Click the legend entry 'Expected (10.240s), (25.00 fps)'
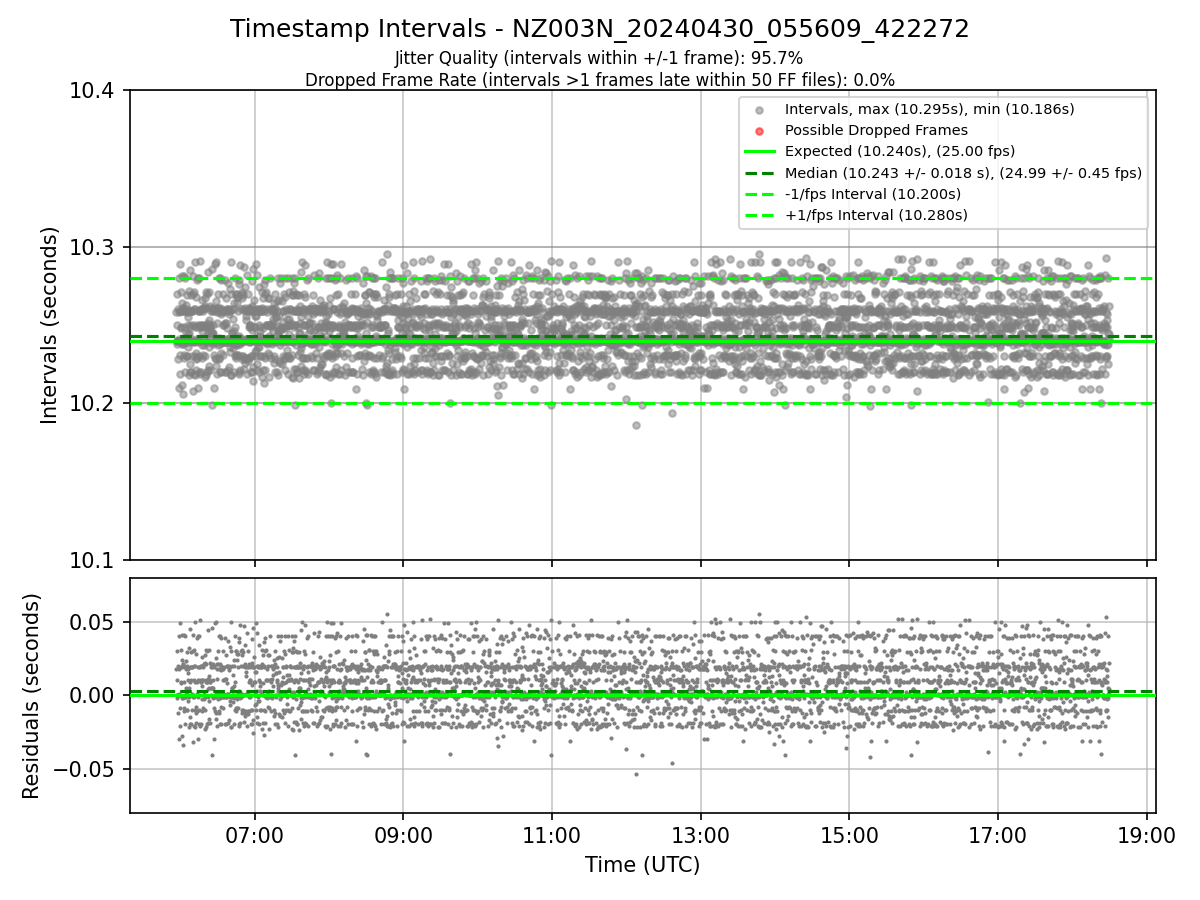Viewport: 1200px width, 900px height. pyautogui.click(x=900, y=151)
